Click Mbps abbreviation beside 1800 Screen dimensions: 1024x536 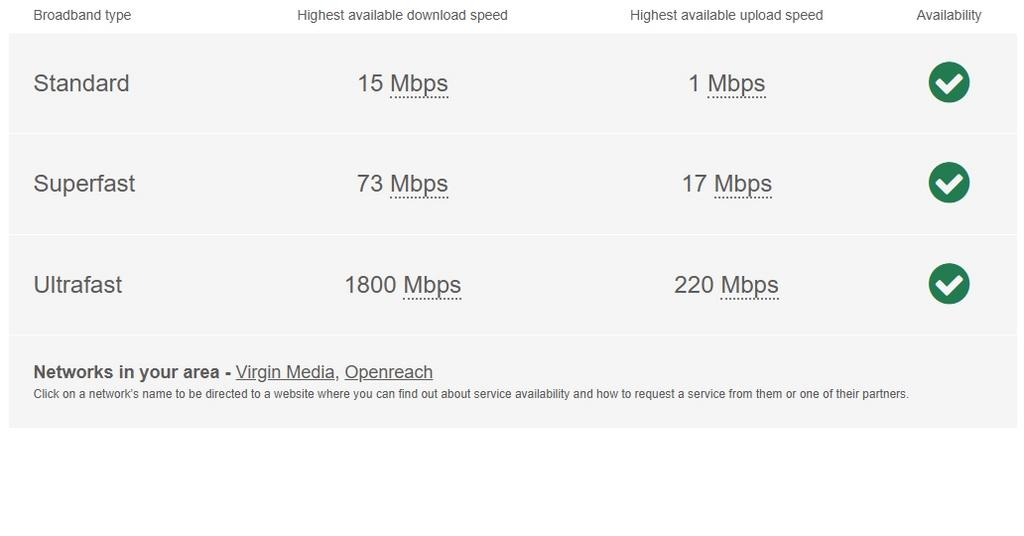tap(432, 285)
